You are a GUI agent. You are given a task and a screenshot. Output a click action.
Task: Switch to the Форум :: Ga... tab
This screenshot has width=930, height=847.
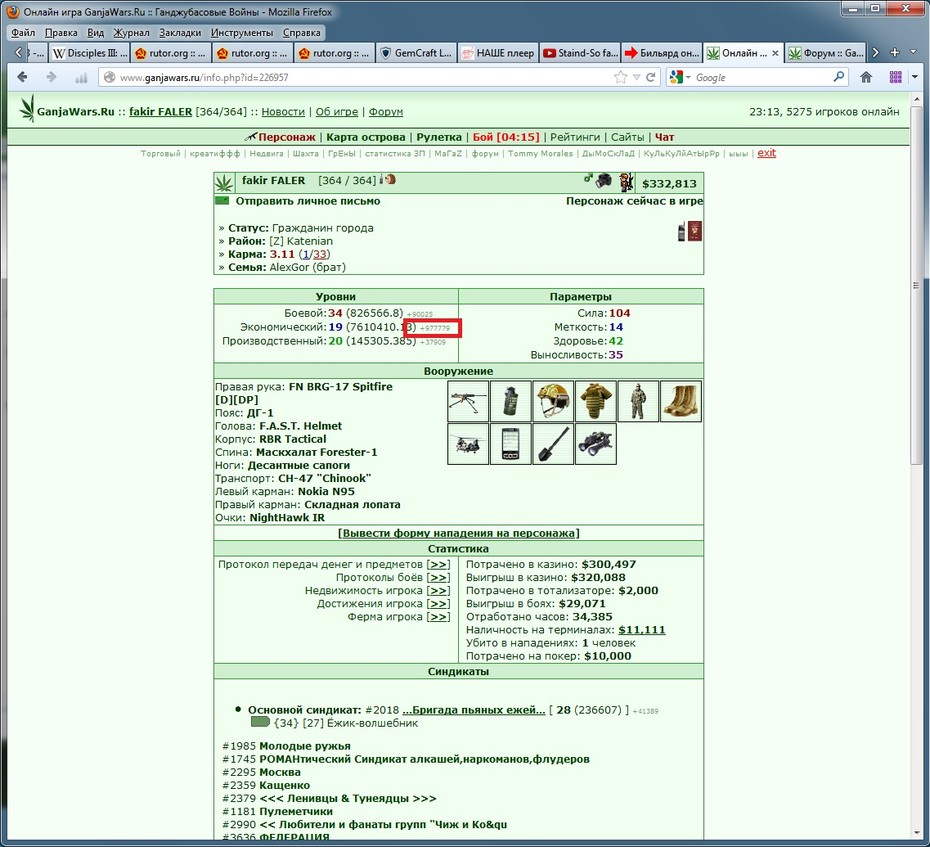(825, 53)
